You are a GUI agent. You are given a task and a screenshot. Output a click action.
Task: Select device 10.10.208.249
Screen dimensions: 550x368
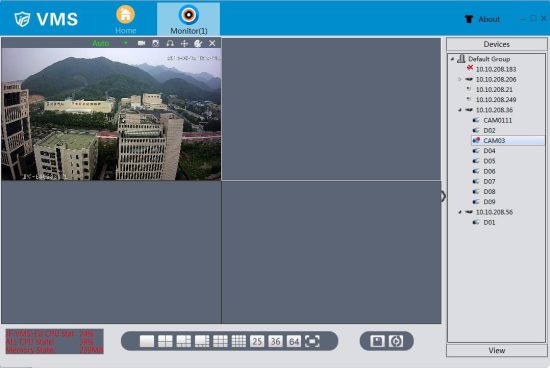[496, 100]
